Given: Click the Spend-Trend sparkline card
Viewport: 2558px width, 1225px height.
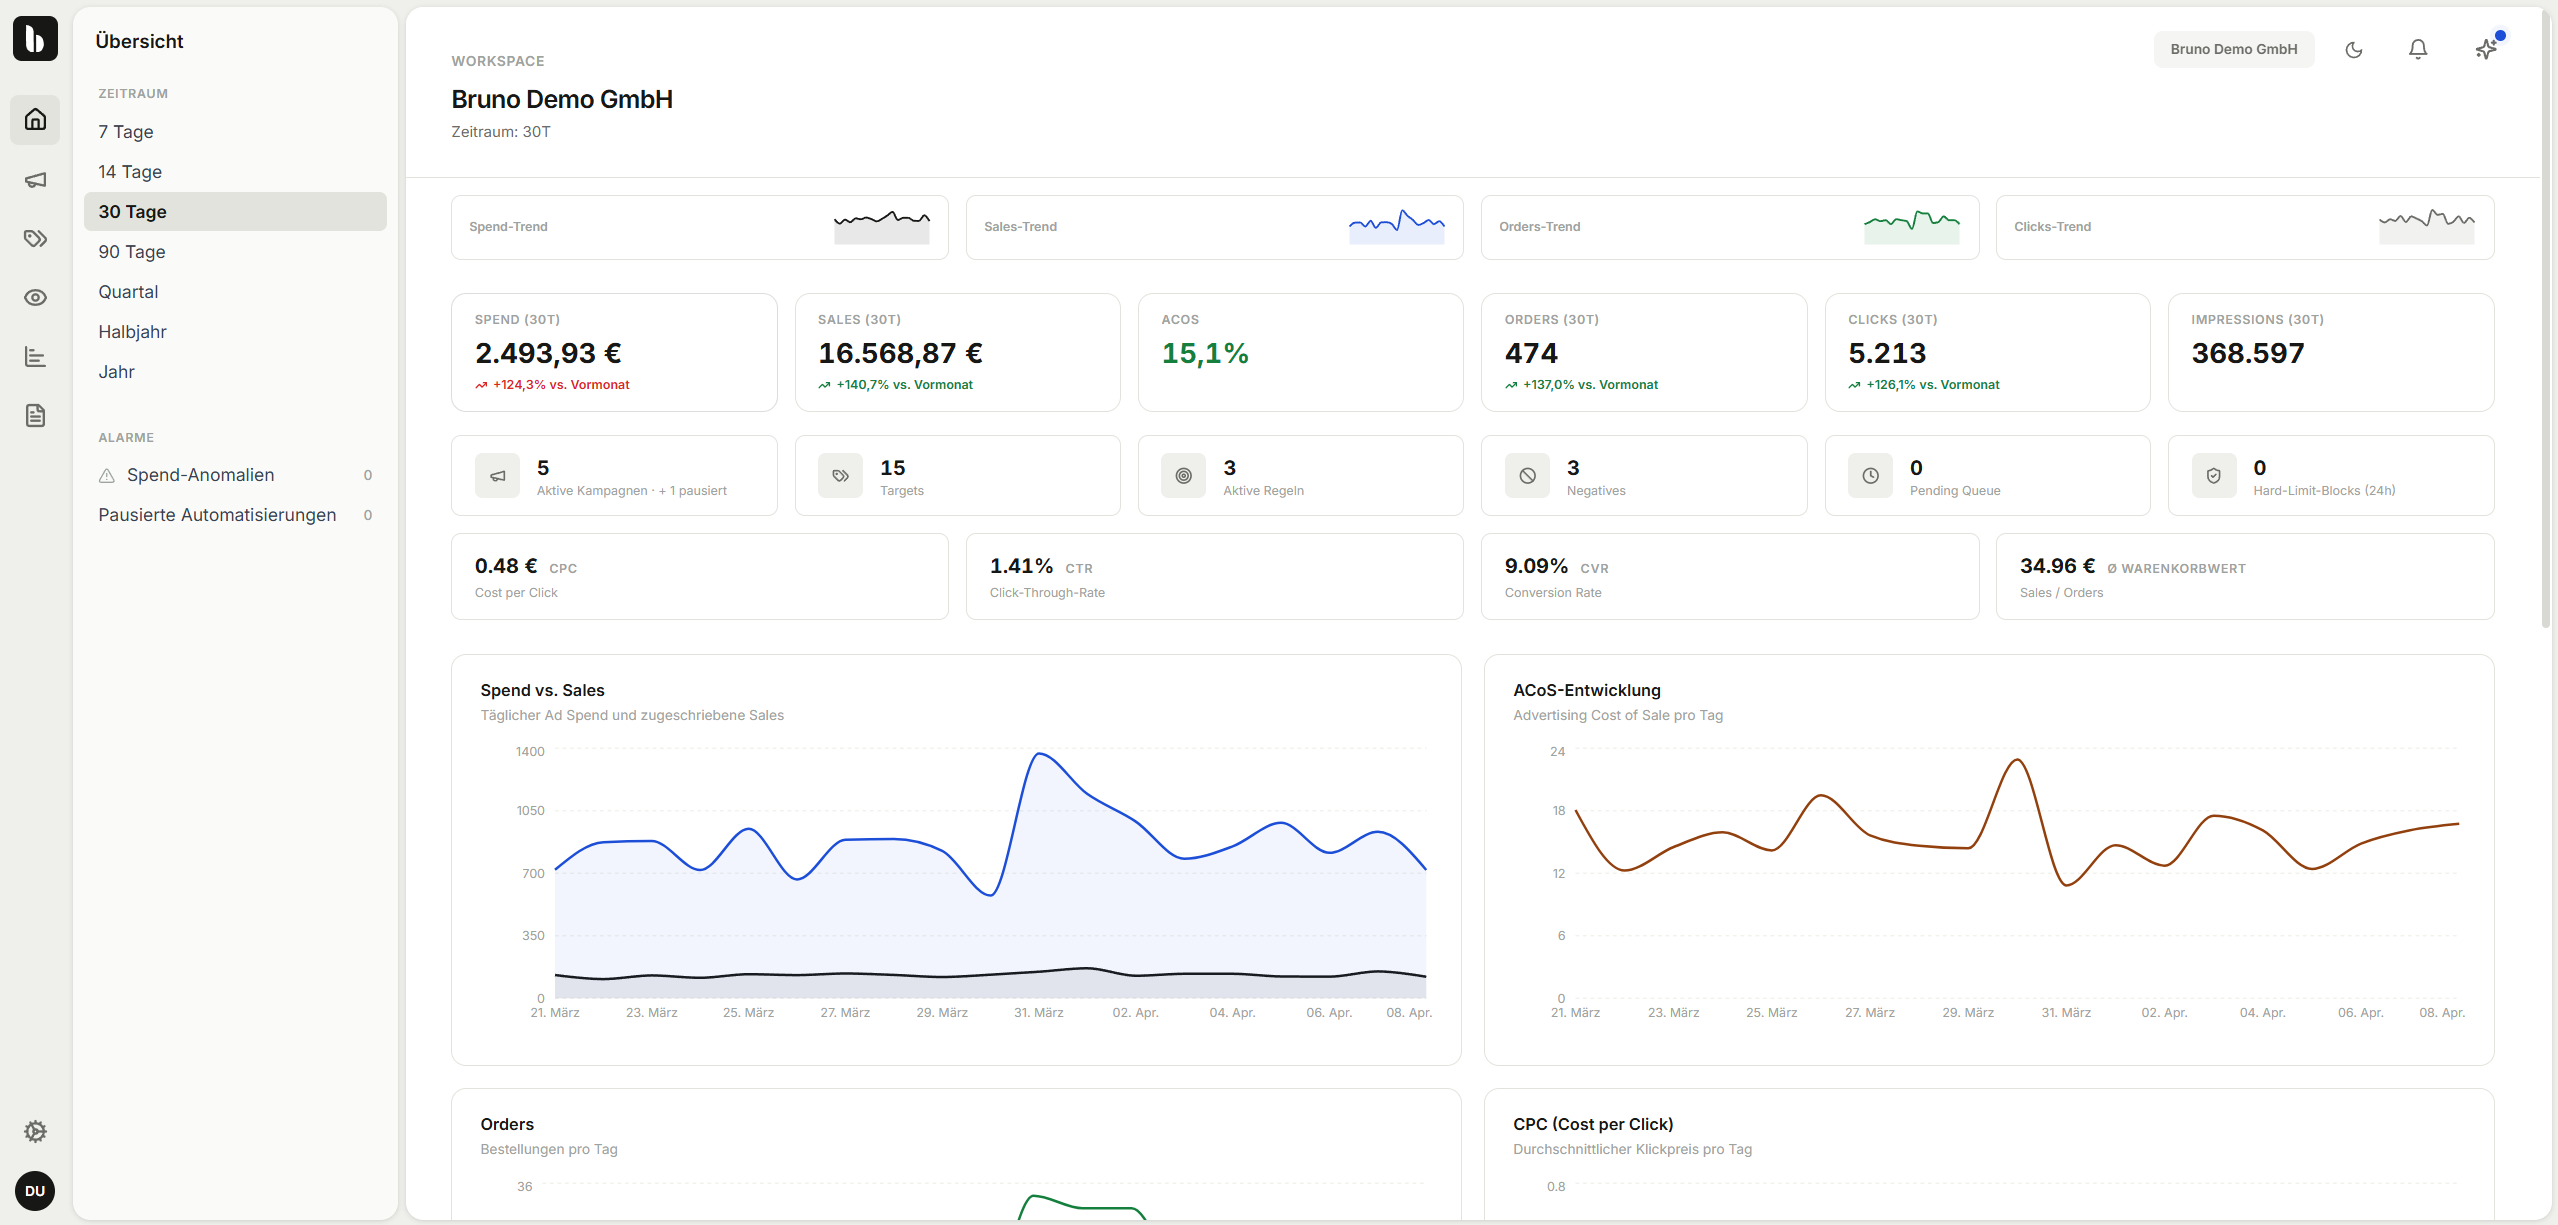Looking at the screenshot, I should [699, 227].
